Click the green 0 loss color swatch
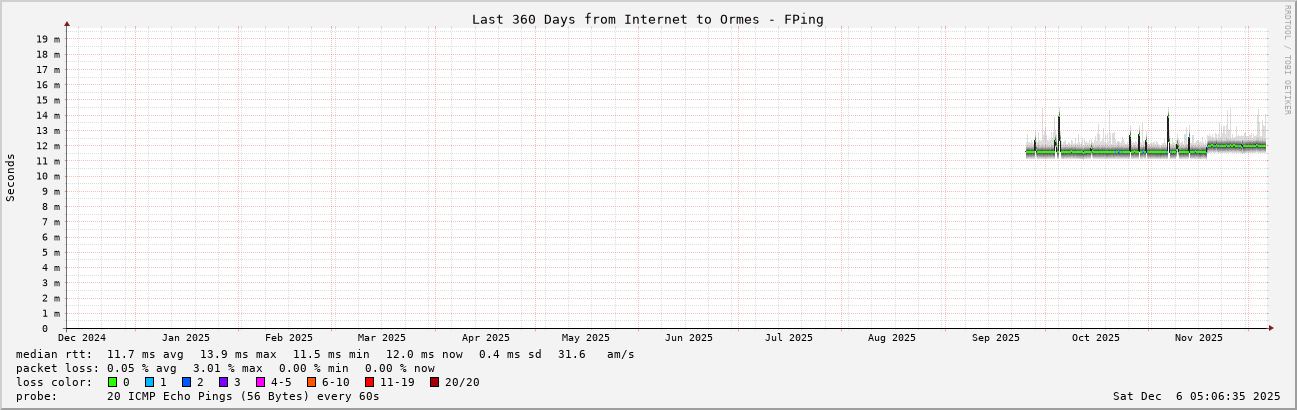This screenshot has width=1297, height=410. pos(112,382)
